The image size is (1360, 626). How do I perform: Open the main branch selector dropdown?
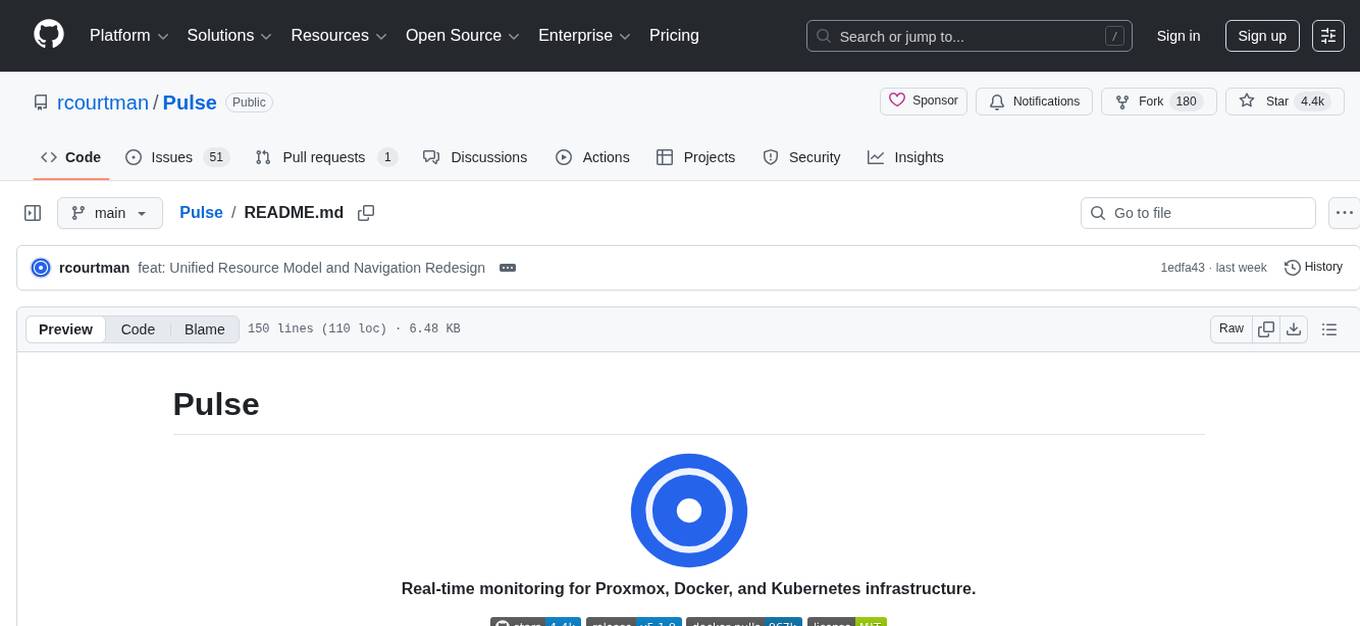pos(110,212)
